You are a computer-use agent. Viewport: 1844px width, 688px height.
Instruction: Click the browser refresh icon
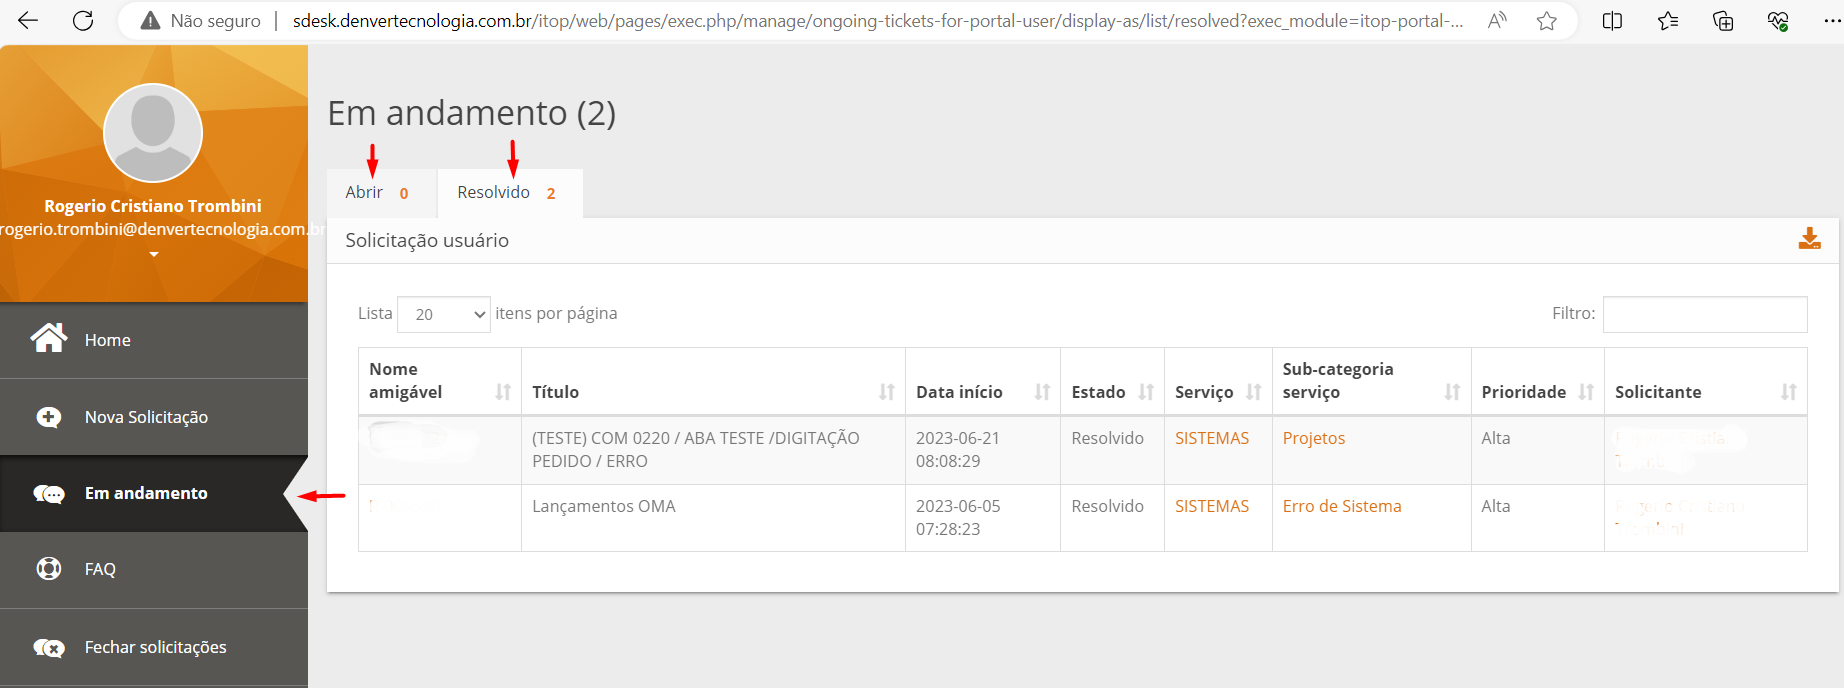[83, 21]
